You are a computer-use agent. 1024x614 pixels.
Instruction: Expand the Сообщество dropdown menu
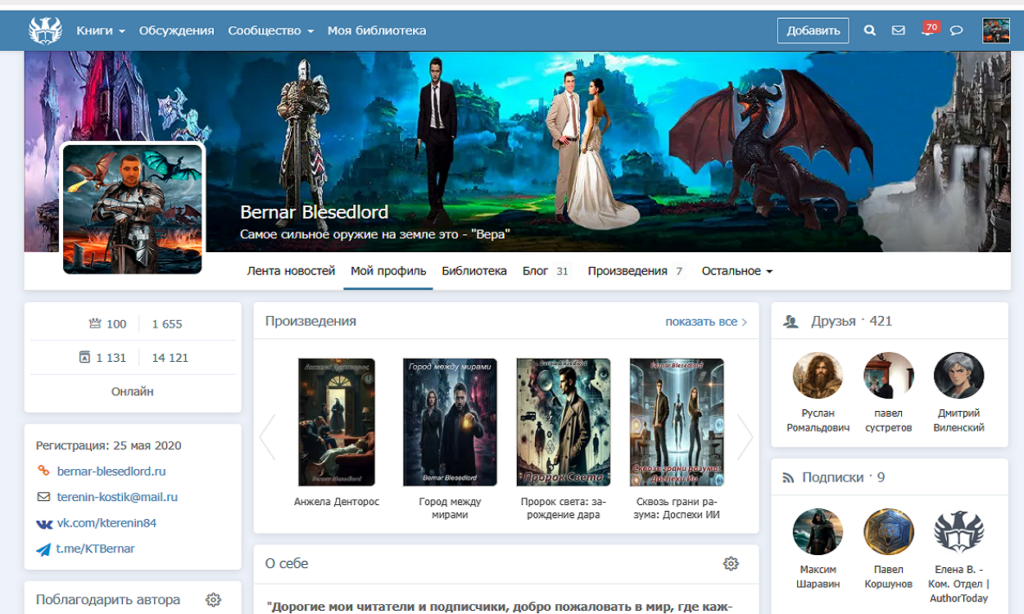point(270,31)
